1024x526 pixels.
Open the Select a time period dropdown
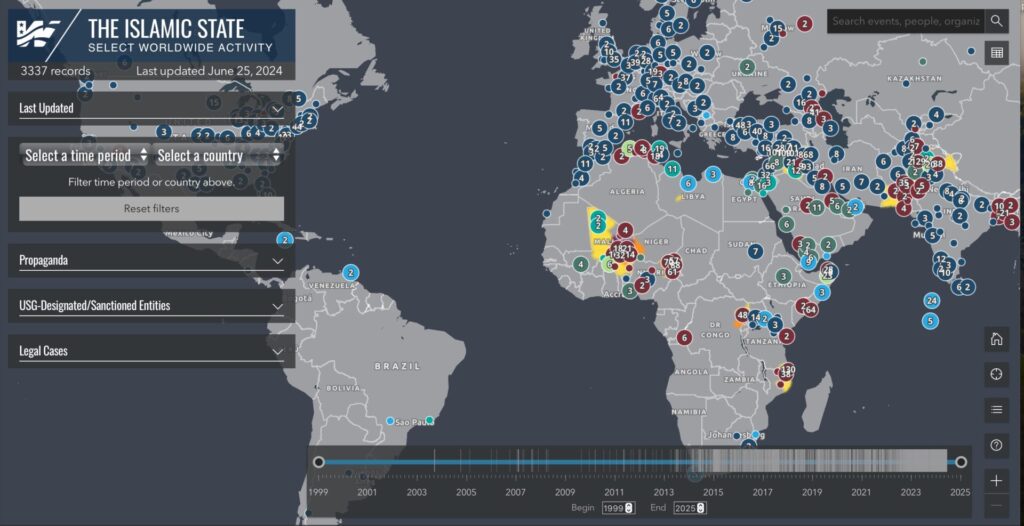click(x=86, y=156)
